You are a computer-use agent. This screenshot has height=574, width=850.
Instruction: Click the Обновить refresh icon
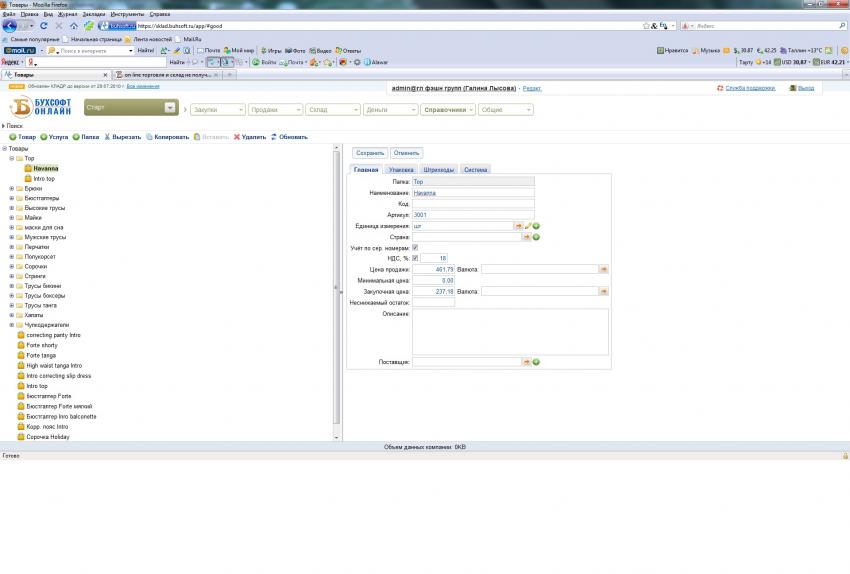click(x=274, y=137)
